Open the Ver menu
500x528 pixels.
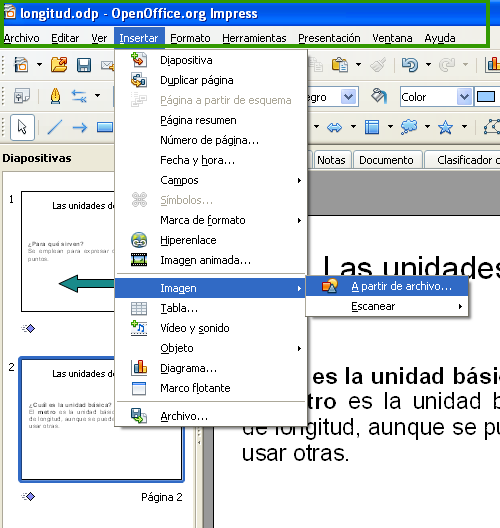click(x=99, y=38)
